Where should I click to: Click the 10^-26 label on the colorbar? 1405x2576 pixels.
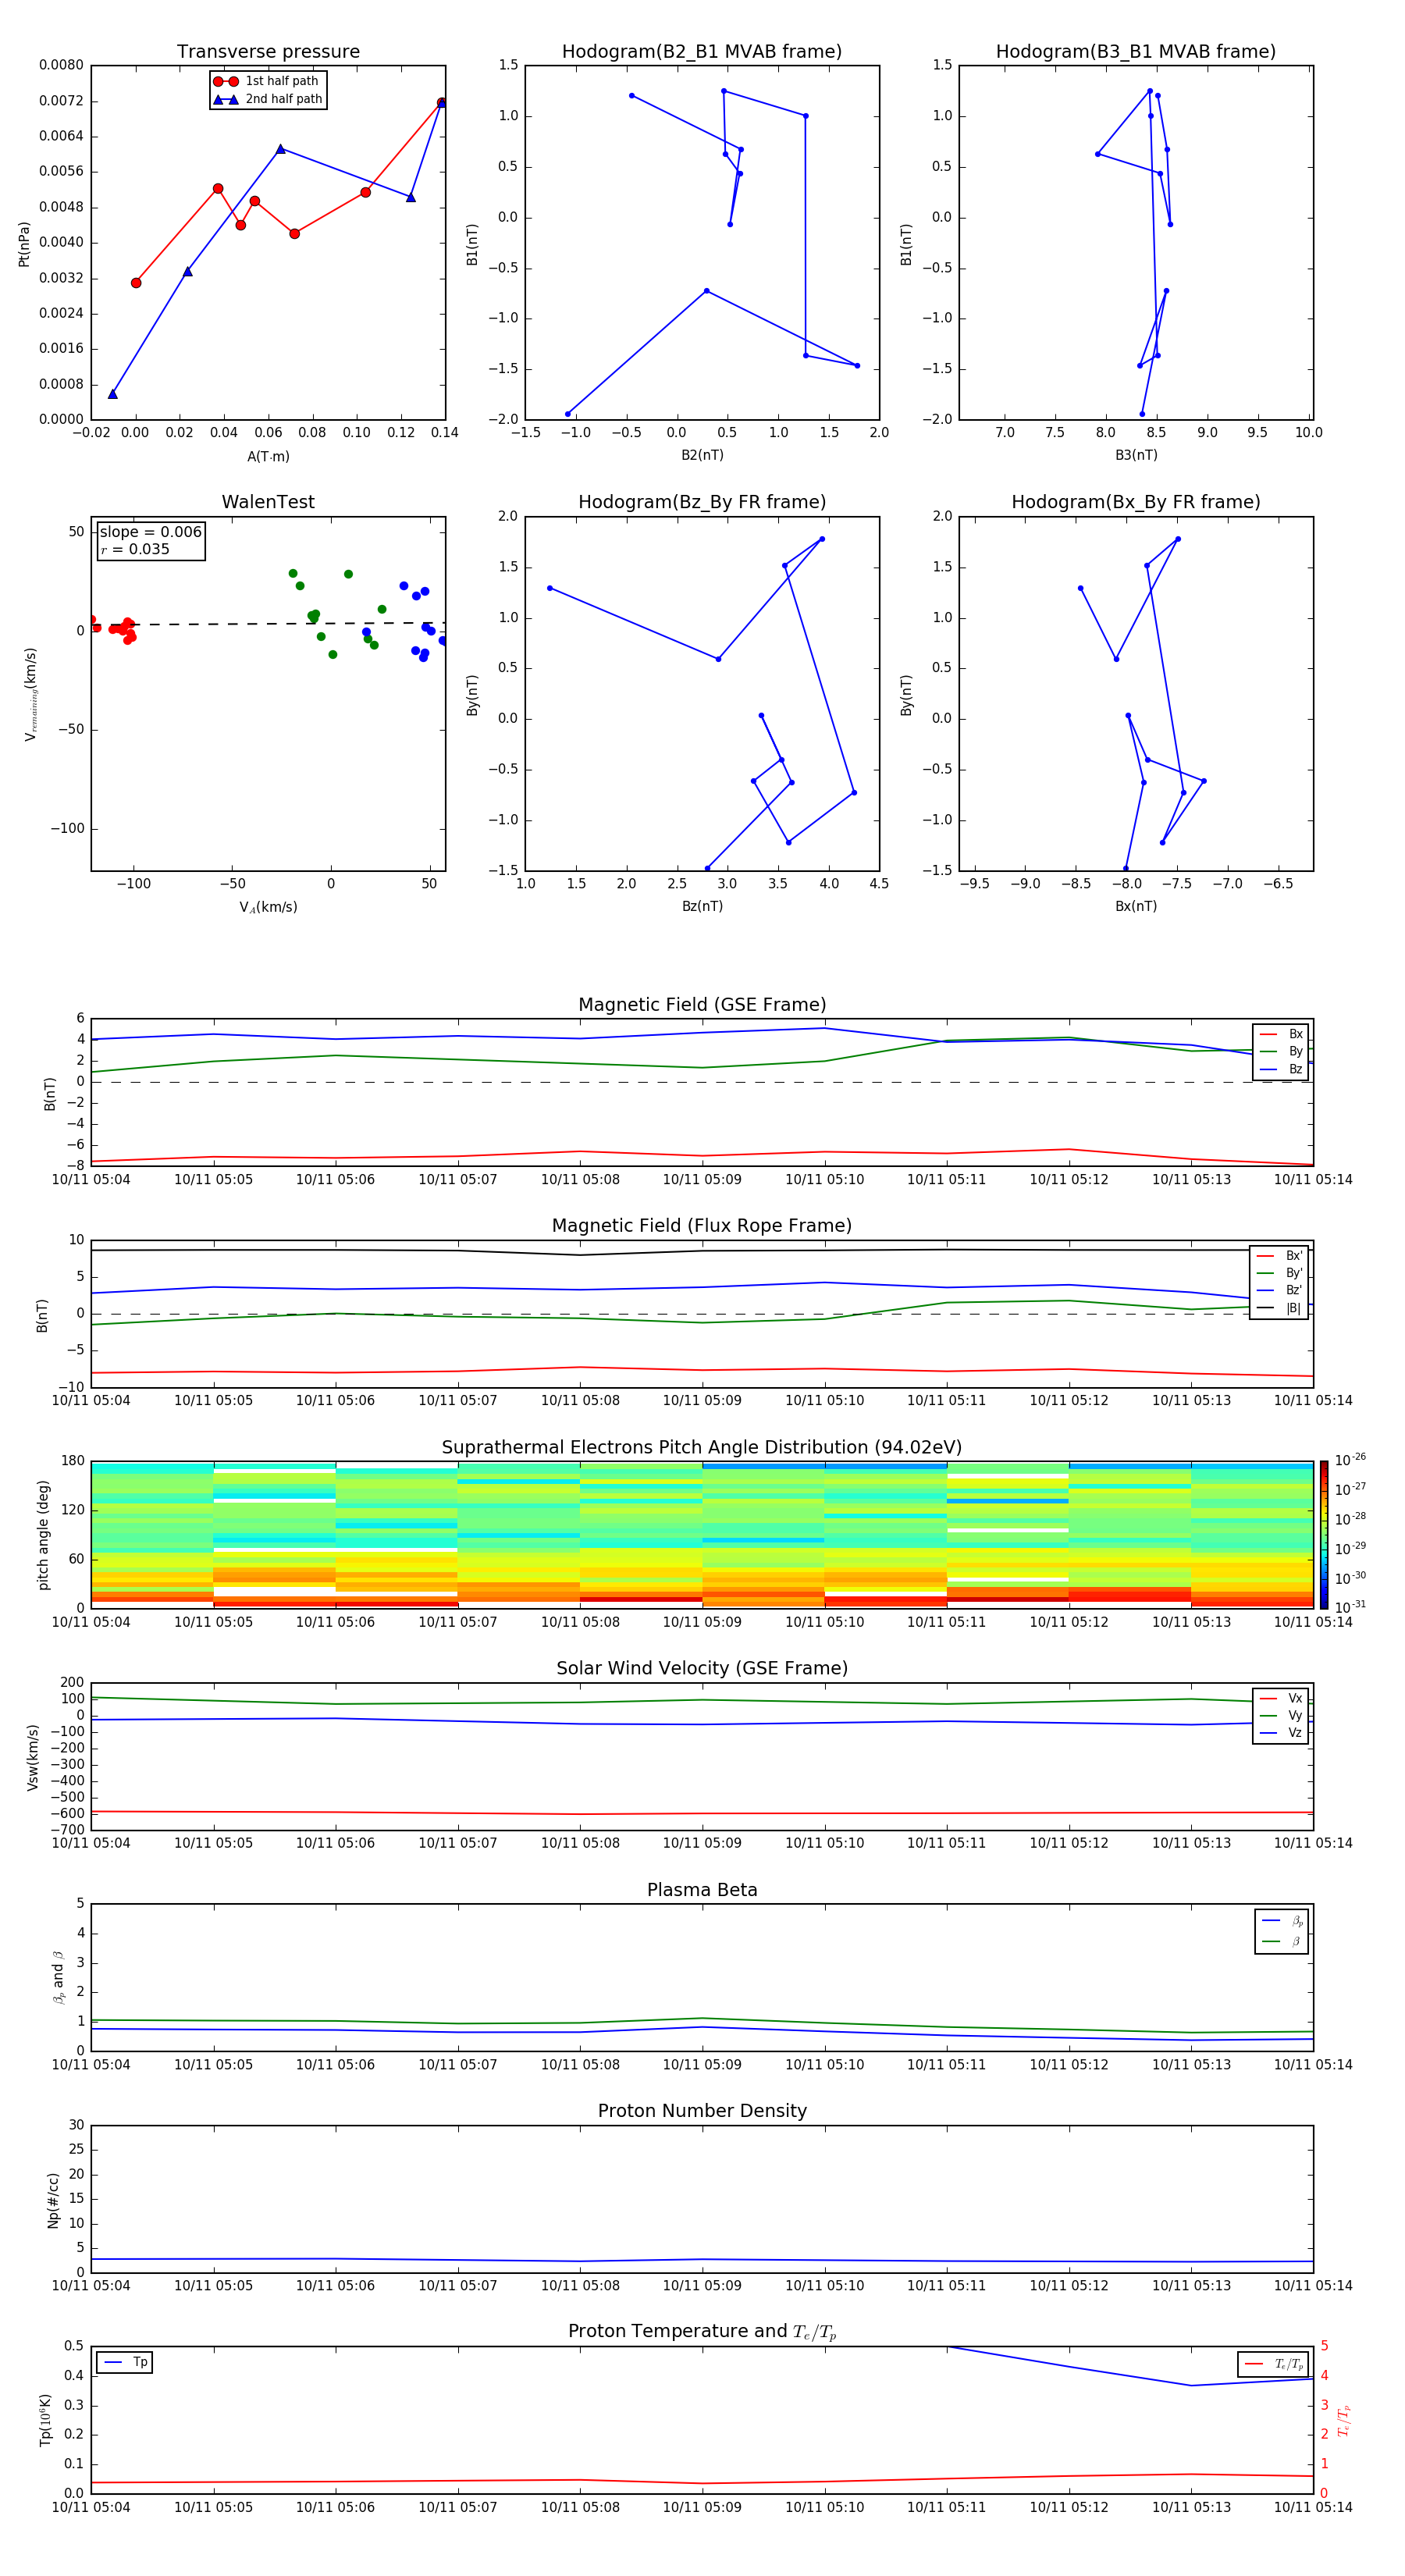point(1350,1460)
